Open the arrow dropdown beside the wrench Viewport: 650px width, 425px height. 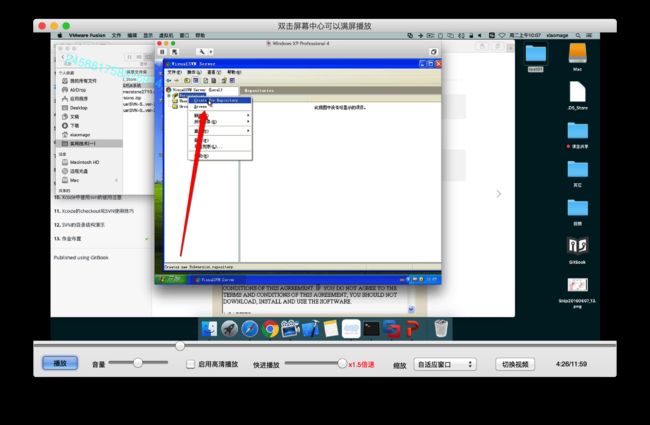(211, 52)
